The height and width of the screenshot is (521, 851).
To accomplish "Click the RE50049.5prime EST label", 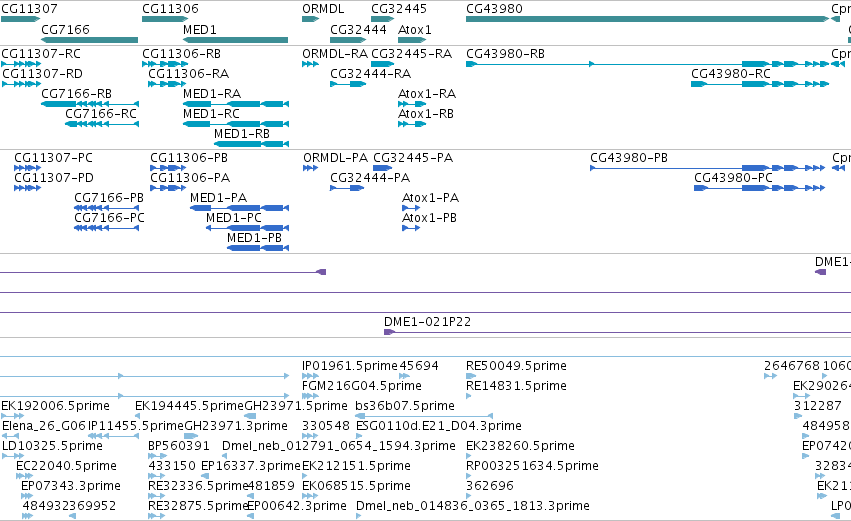I will tap(516, 366).
